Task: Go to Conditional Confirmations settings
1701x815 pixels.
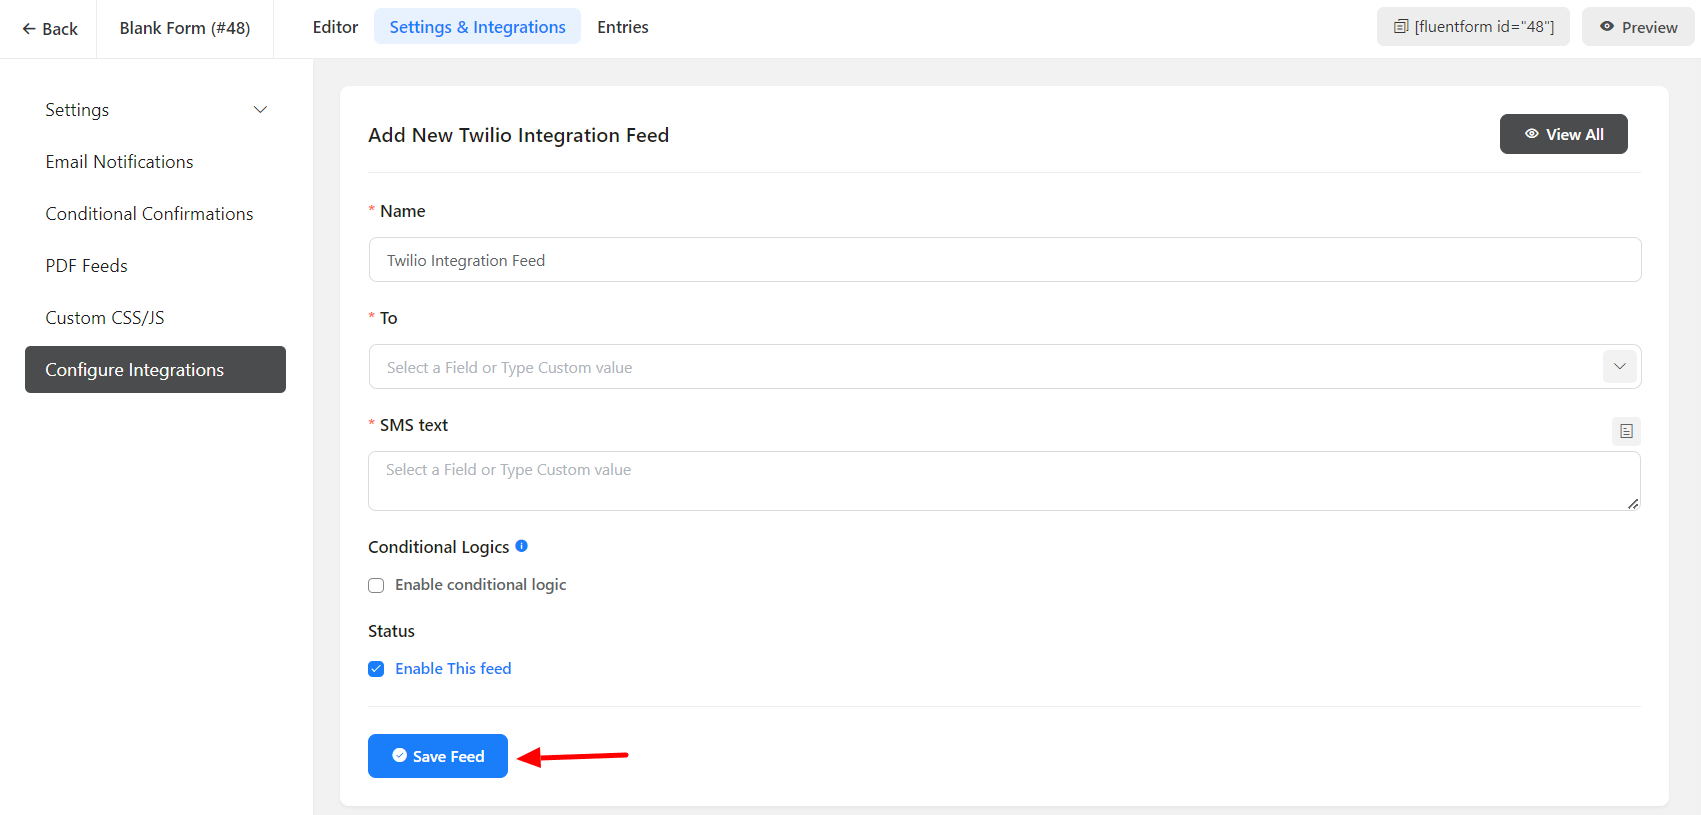Action: pyautogui.click(x=149, y=214)
